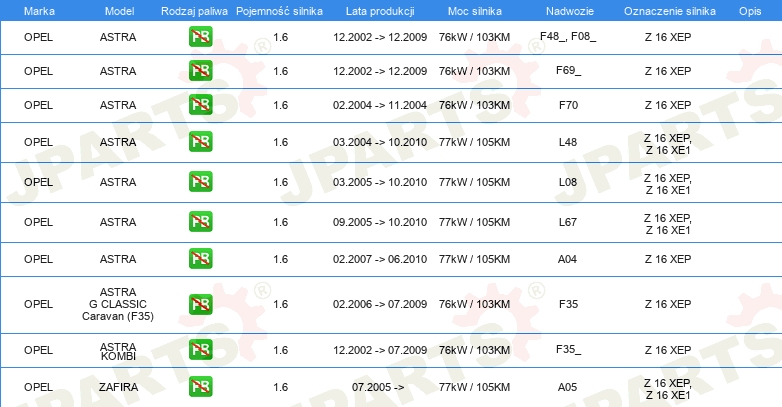The image size is (782, 407).
Task: Click the petrol fuel icon in the F69_ row
Action: (200, 71)
